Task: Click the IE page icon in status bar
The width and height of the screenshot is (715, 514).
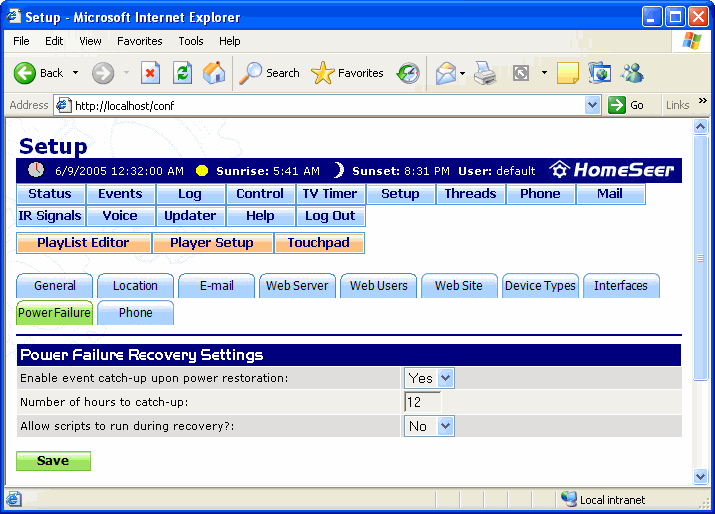Action: tap(13, 499)
